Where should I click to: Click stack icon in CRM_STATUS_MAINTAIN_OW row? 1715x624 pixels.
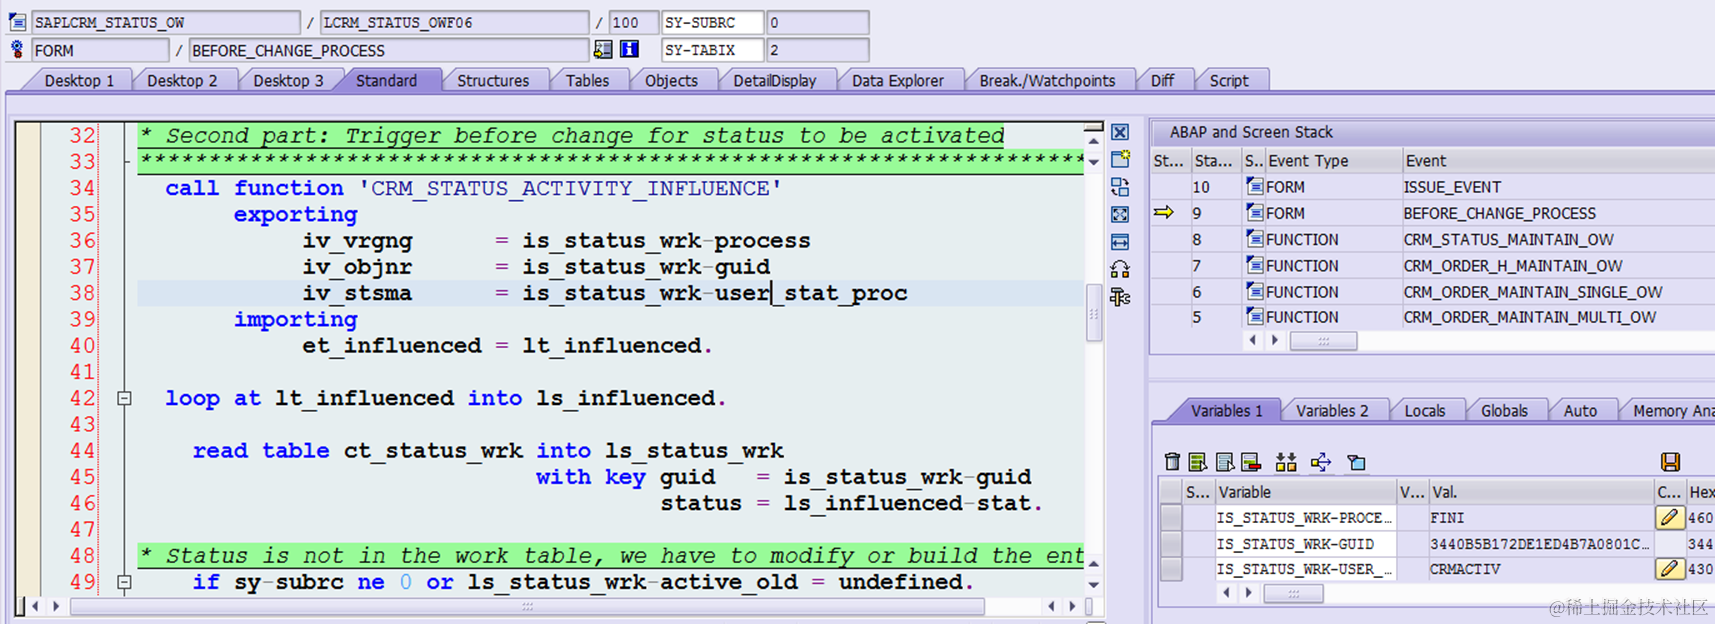(1254, 239)
